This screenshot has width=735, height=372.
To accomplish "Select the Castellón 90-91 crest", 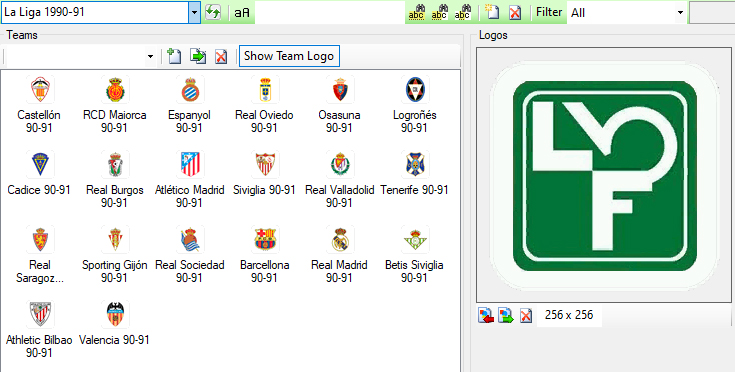I will (x=39, y=89).
